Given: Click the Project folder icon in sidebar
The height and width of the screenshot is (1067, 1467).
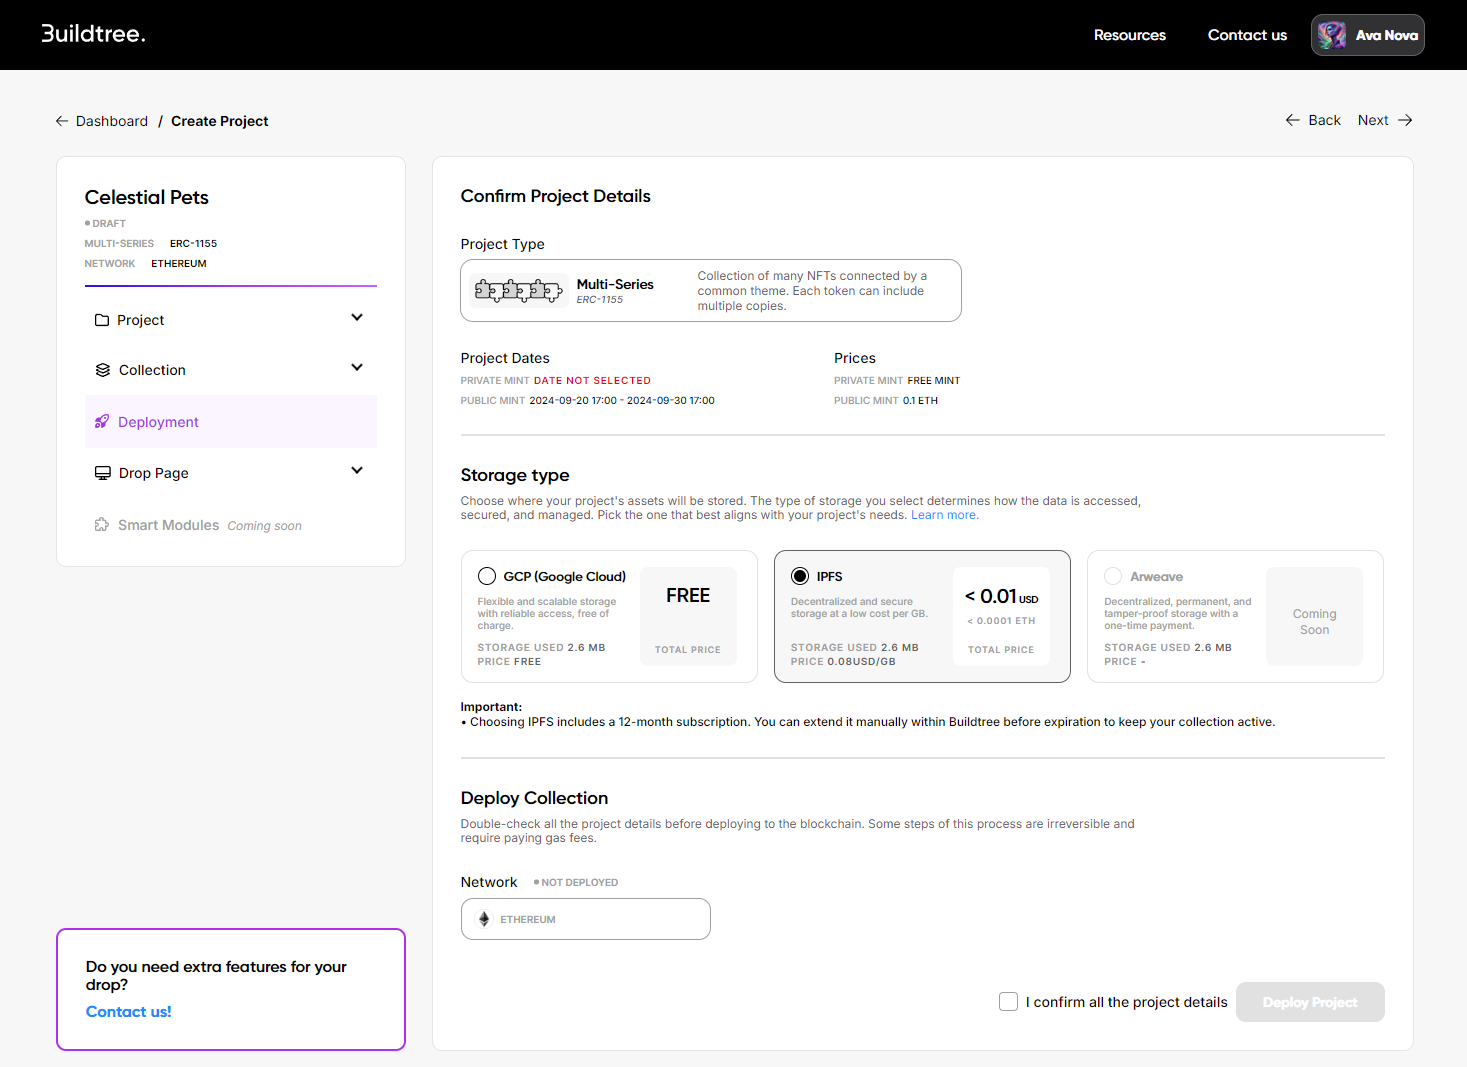Looking at the screenshot, I should click(x=102, y=320).
